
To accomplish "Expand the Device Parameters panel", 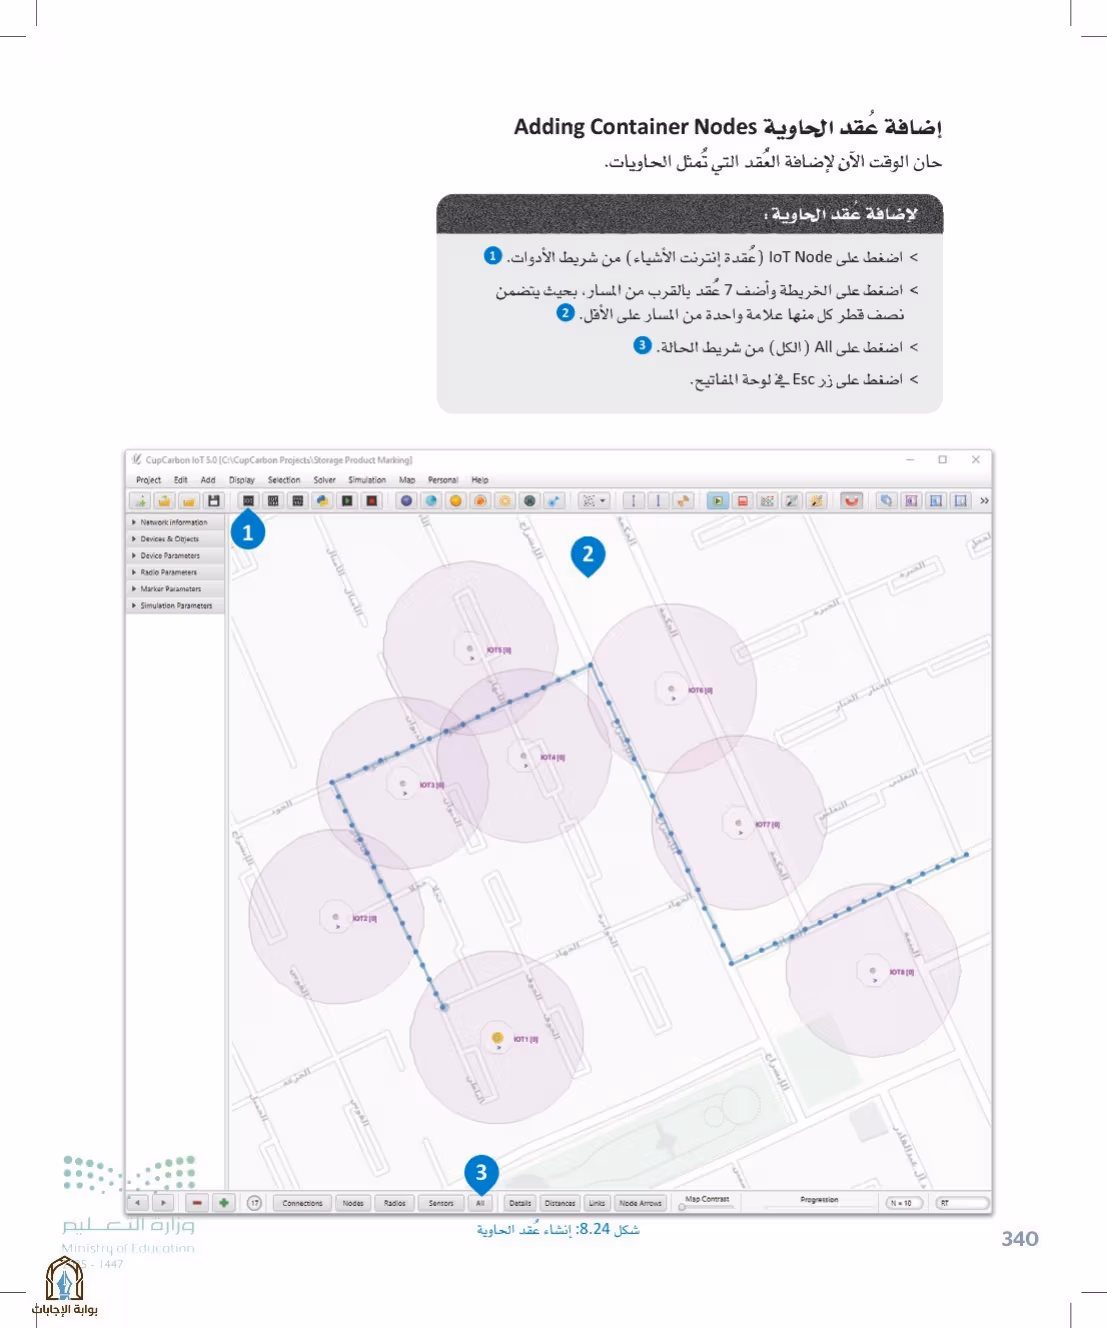I will click(174, 555).
